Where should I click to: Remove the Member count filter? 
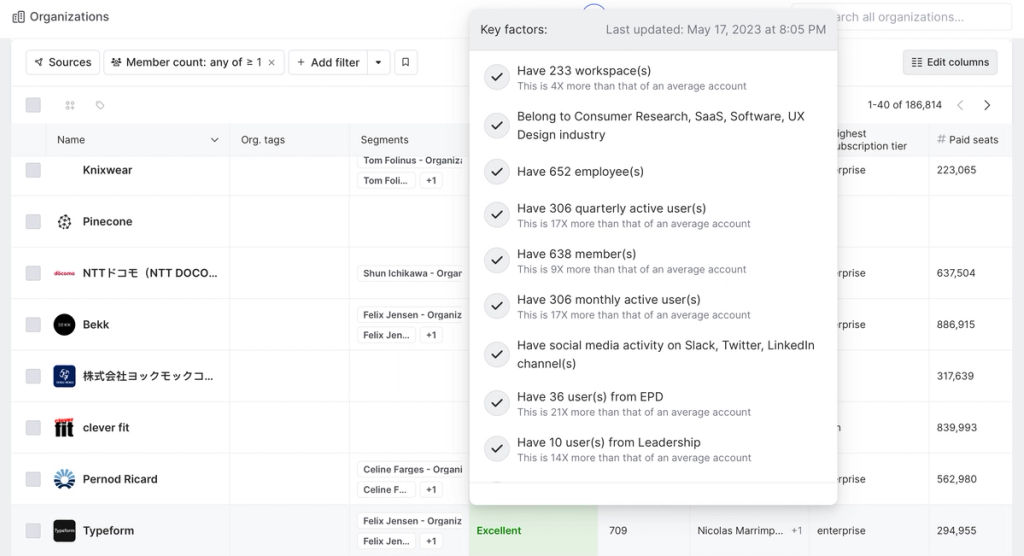pos(272,63)
